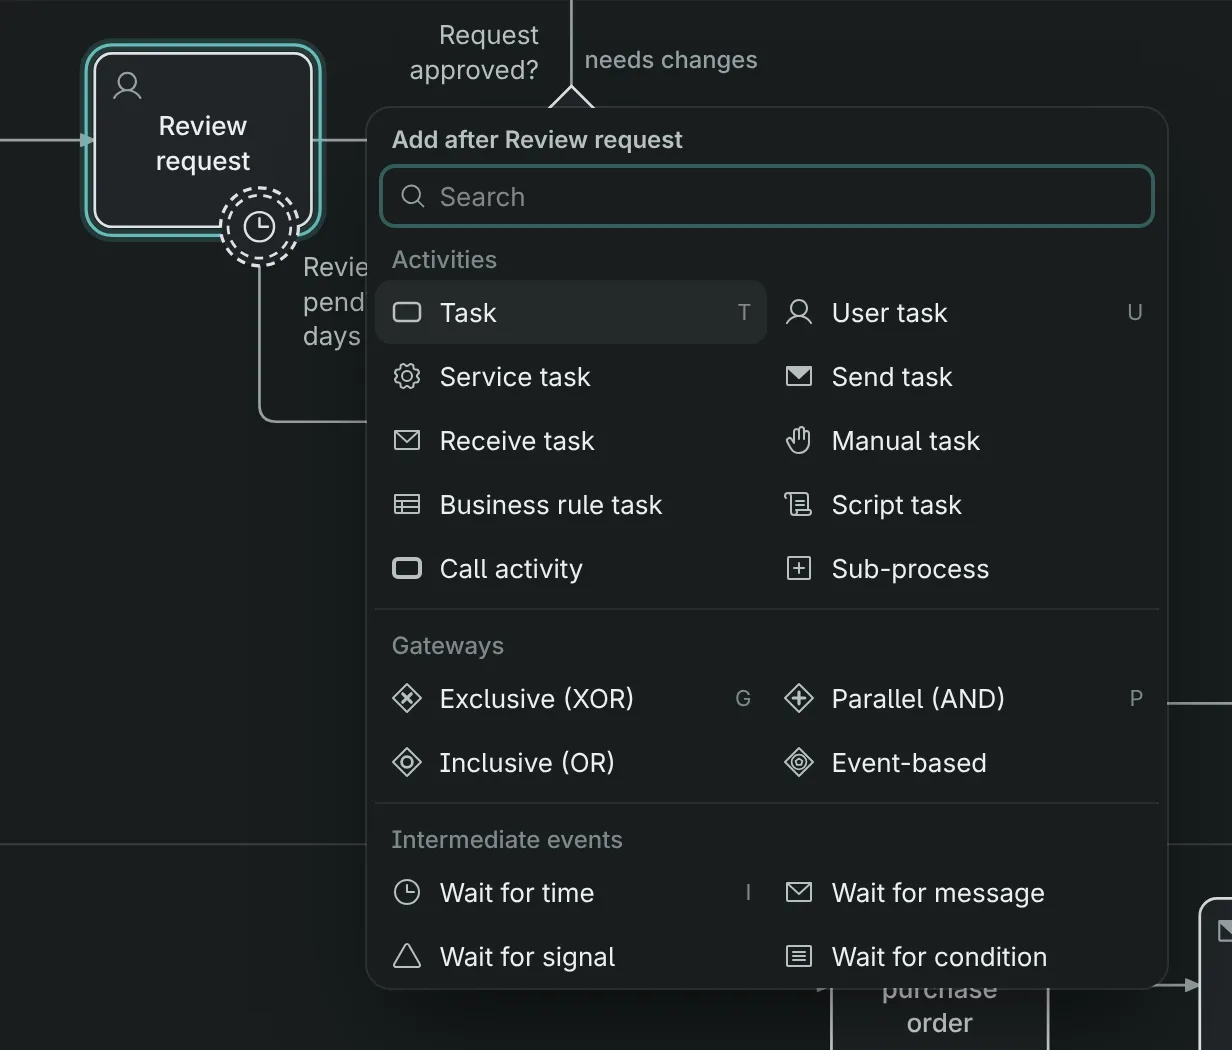The width and height of the screenshot is (1232, 1050).
Task: Add an Exclusive (XOR) gateway
Action: tap(571, 698)
